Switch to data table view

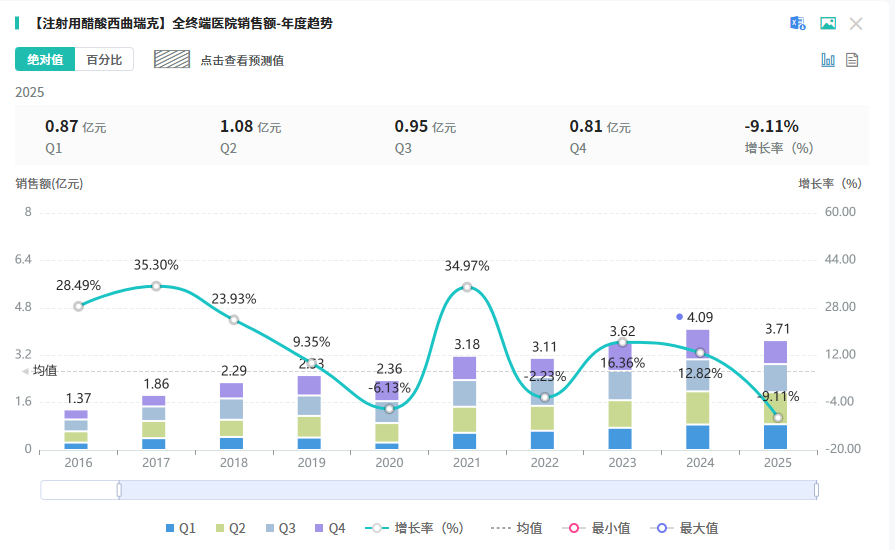coord(852,60)
